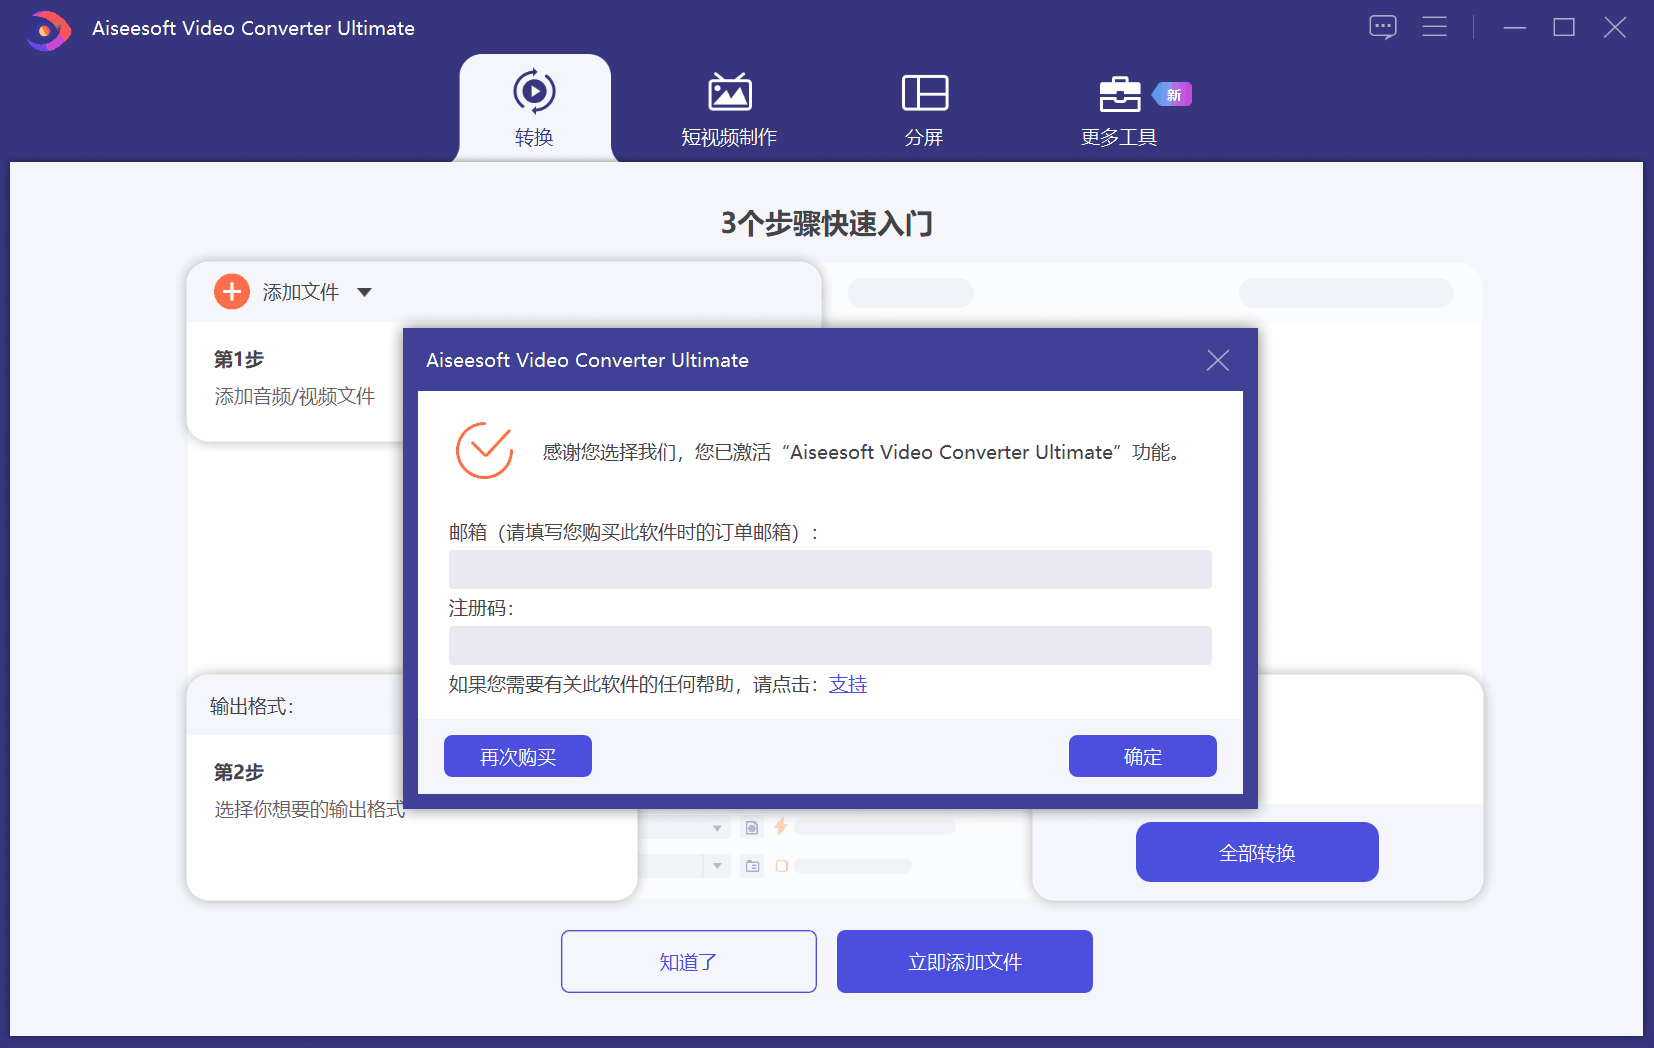Click the folder icon in bottom row
This screenshot has height=1048, width=1654.
pyautogui.click(x=752, y=866)
